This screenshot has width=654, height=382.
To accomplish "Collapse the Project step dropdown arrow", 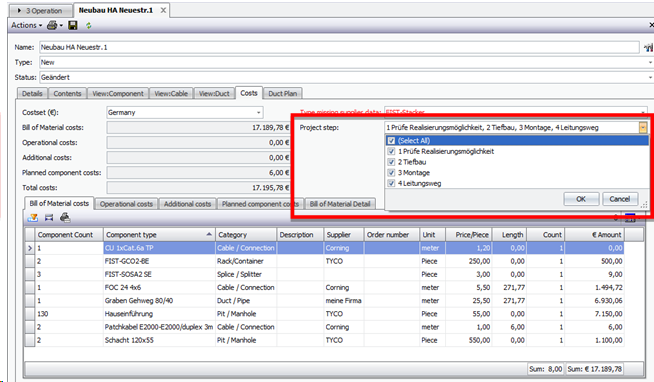I will click(x=643, y=128).
